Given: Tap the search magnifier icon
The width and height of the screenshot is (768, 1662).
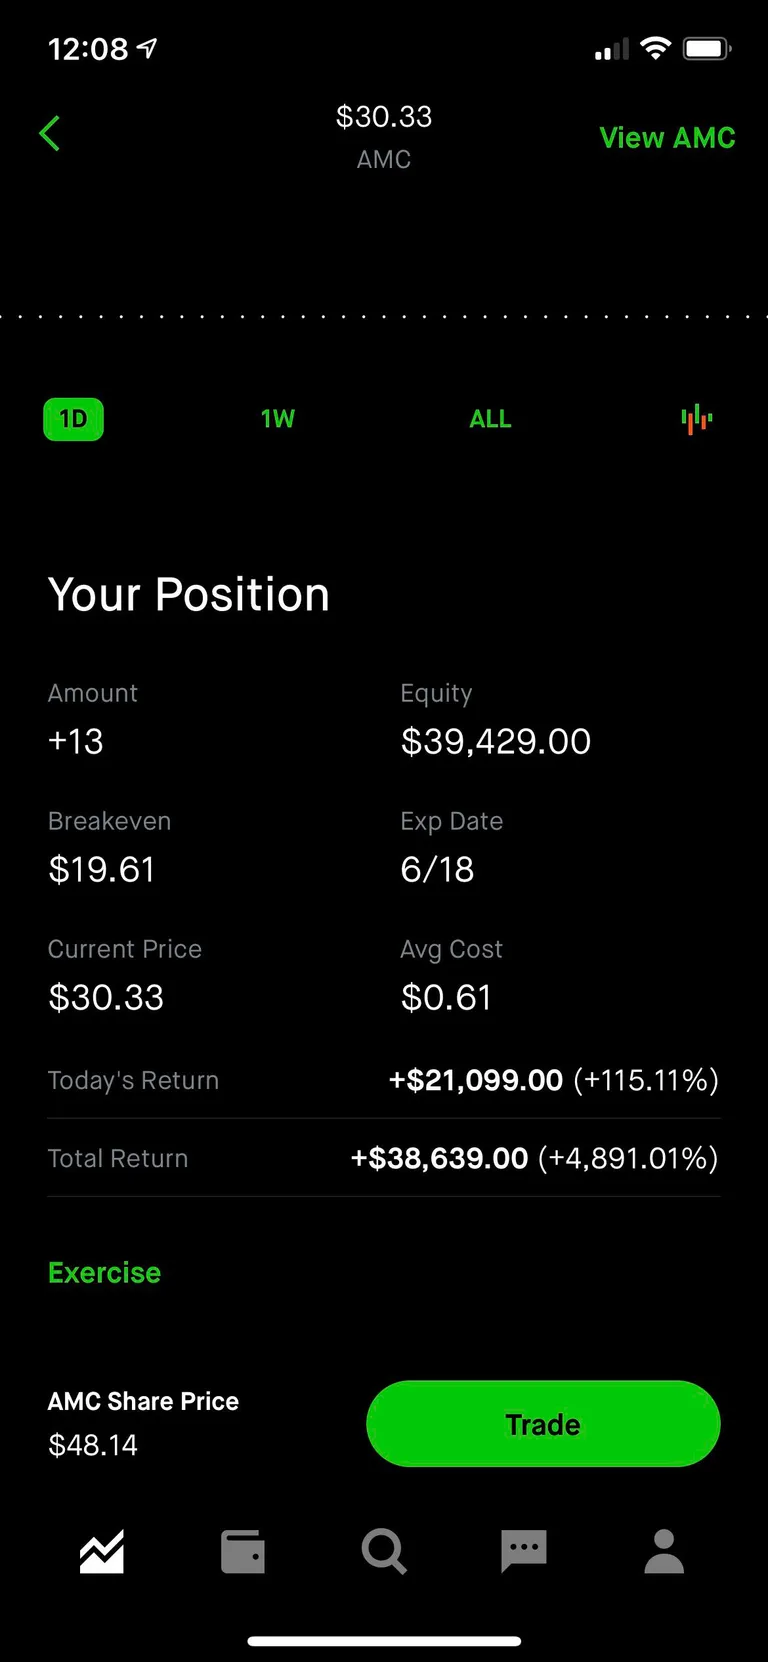Looking at the screenshot, I should (384, 1552).
